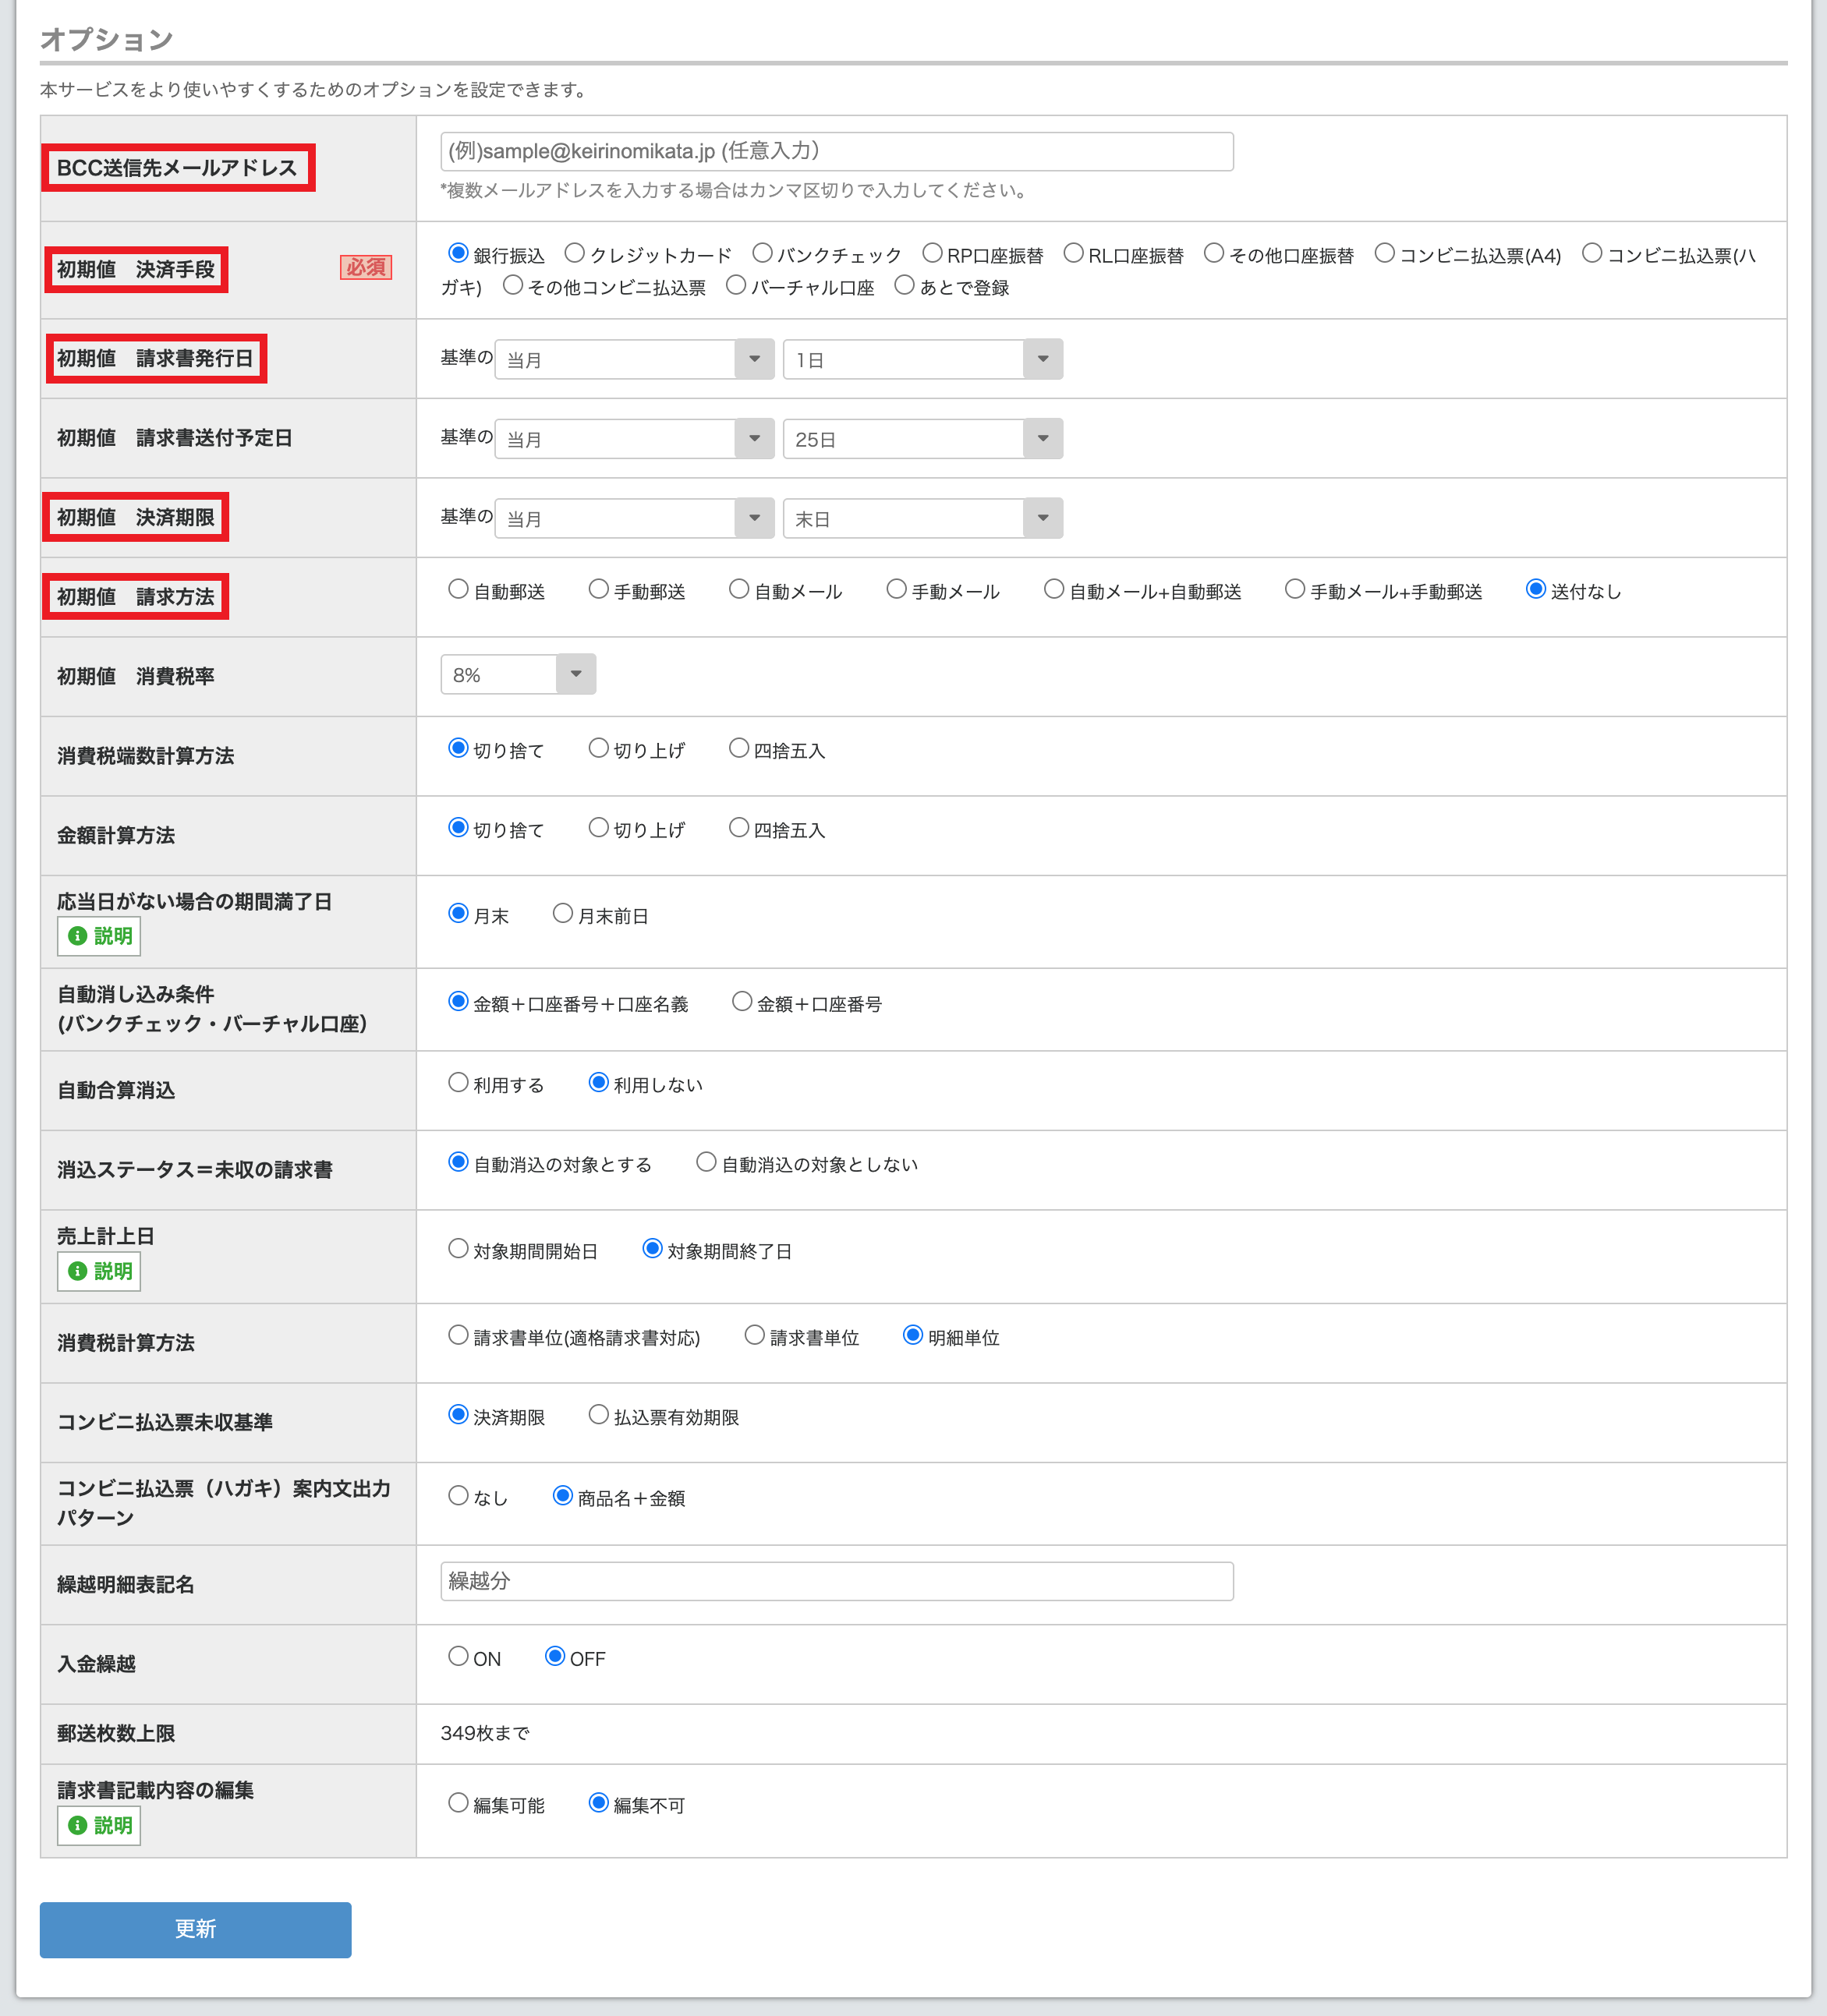
Task: Select クレジットカード as default payment method
Action: click(x=575, y=253)
